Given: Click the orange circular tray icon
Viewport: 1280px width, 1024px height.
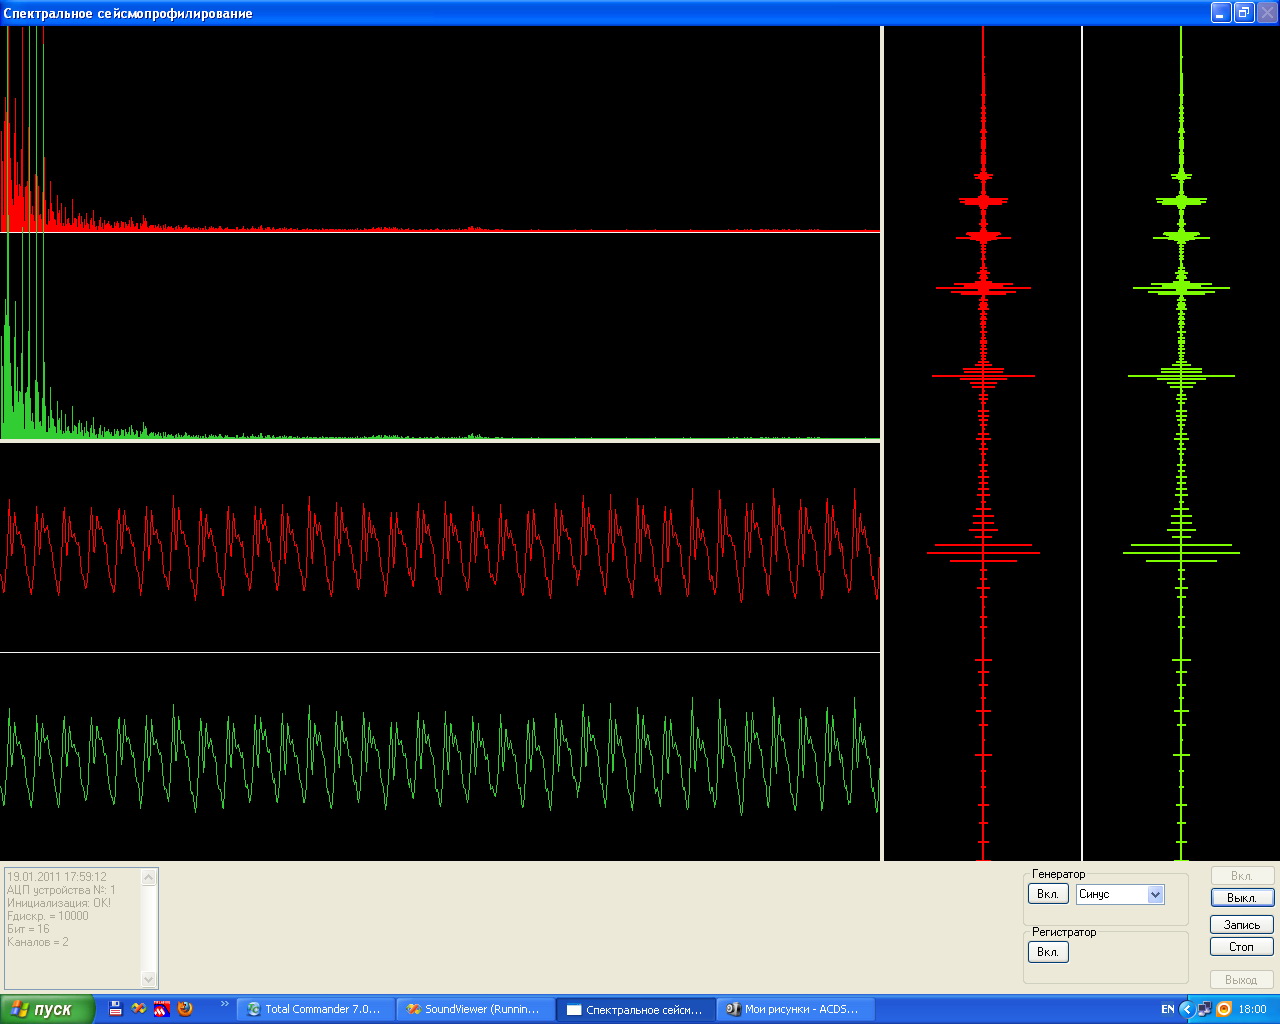Looking at the screenshot, I should [1224, 1009].
